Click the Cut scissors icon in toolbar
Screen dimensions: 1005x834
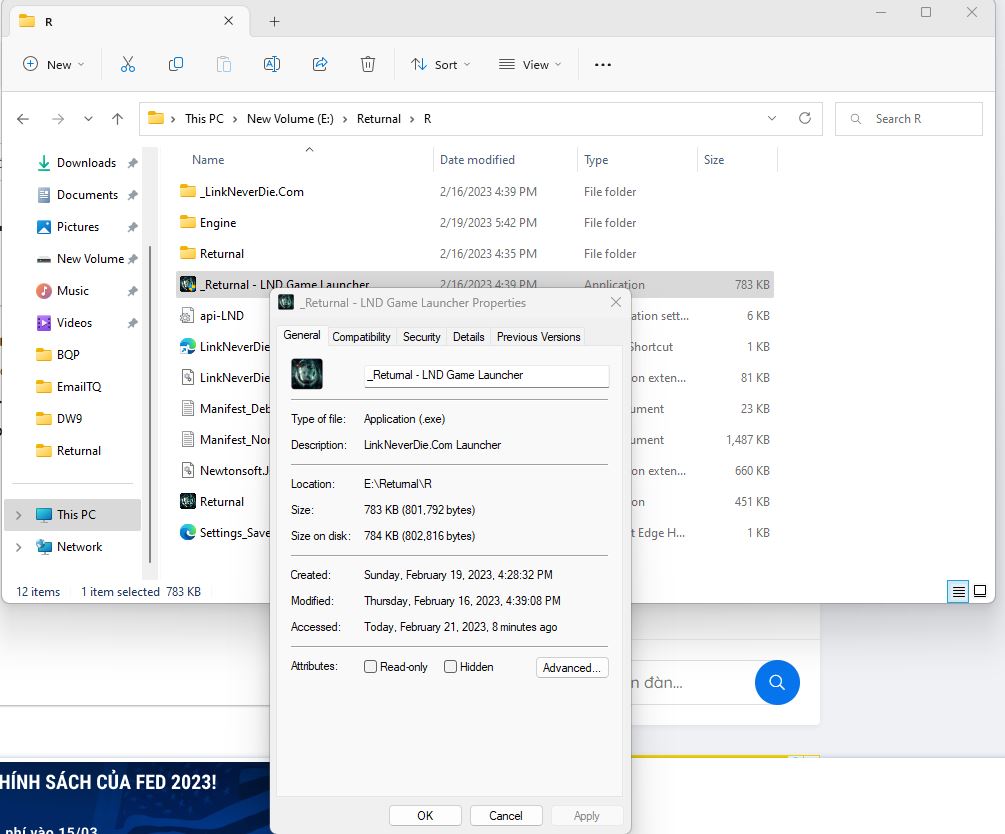coord(128,64)
